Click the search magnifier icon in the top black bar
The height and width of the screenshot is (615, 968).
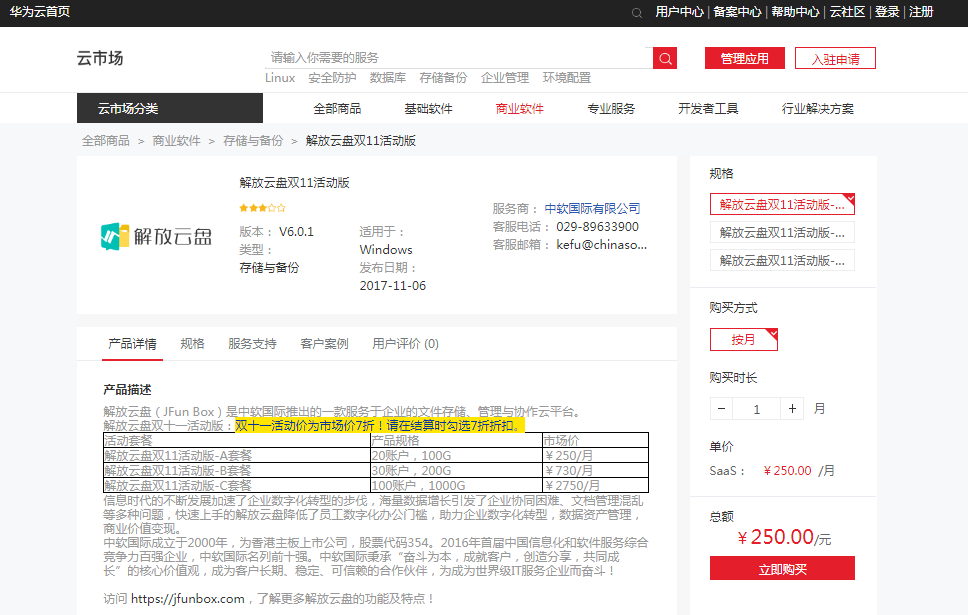[637, 13]
